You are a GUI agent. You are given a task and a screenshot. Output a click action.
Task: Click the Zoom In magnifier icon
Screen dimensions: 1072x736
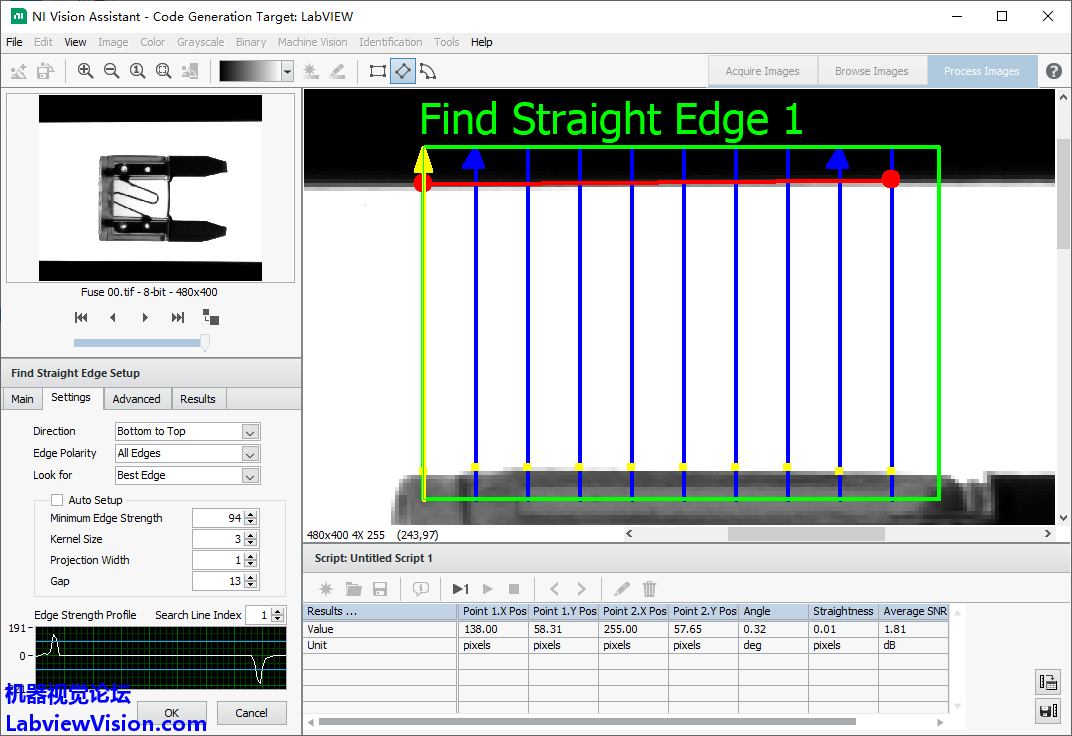click(x=85, y=71)
